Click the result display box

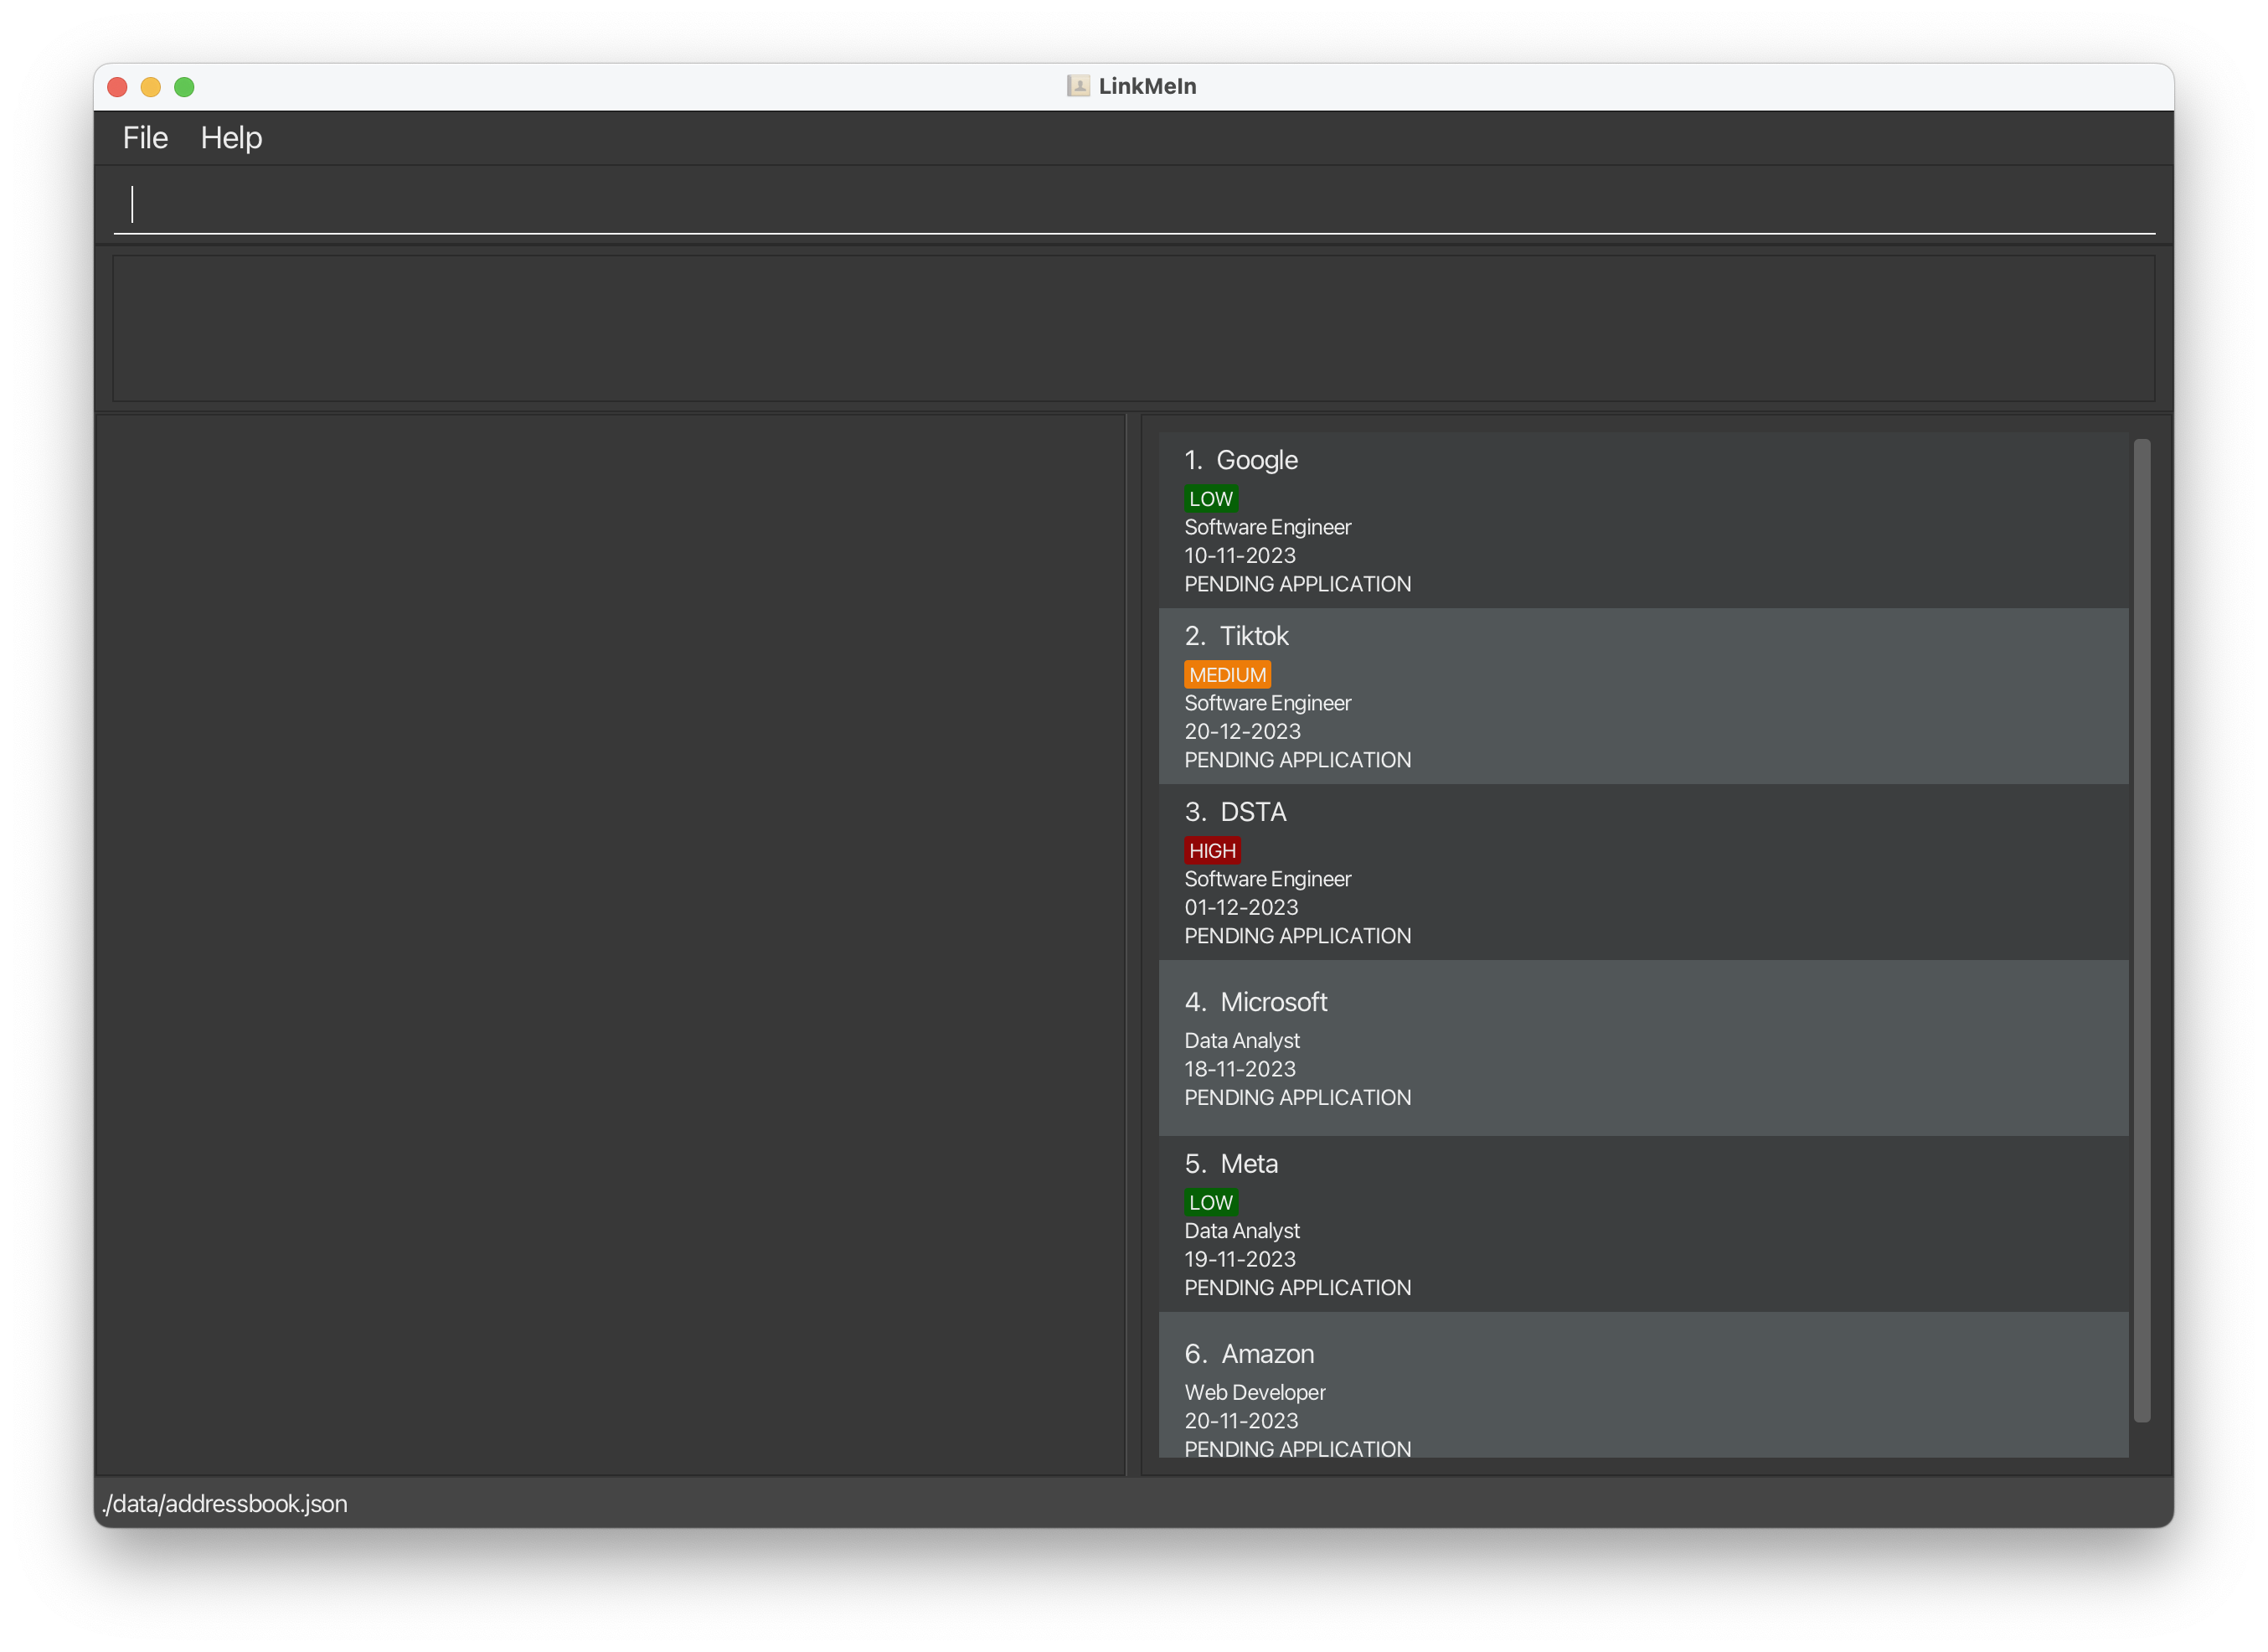click(1134, 329)
